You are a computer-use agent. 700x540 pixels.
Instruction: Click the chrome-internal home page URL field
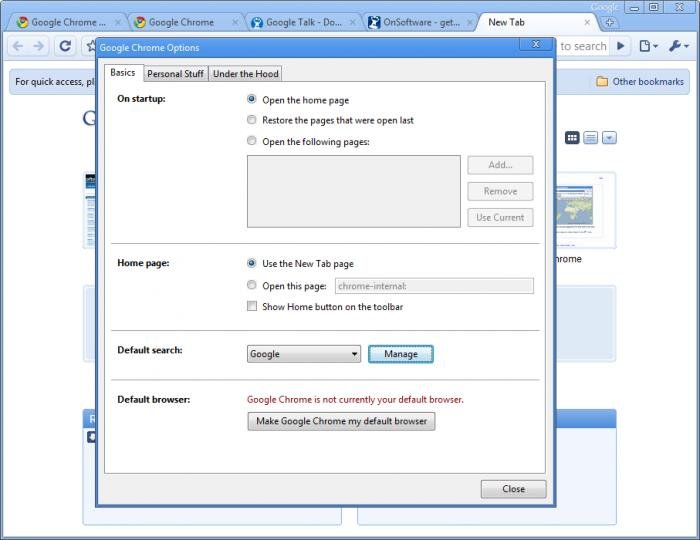[x=434, y=286]
